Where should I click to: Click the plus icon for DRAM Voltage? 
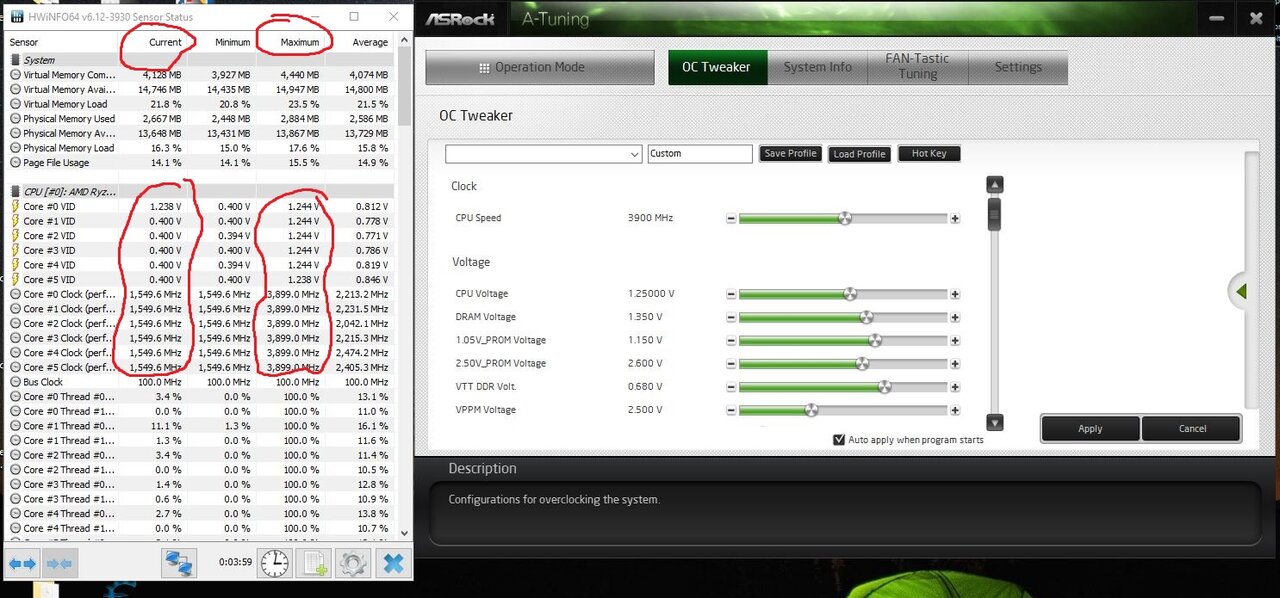tap(955, 317)
